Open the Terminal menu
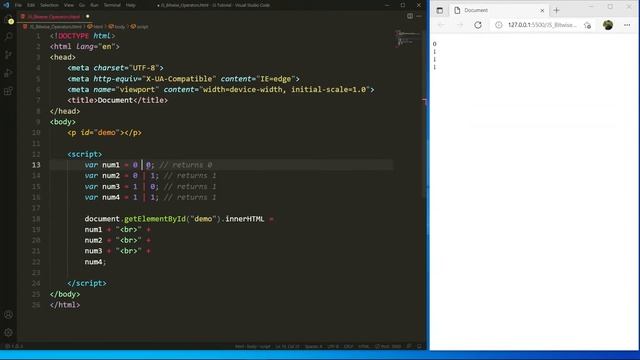640x360 pixels. click(112, 5)
